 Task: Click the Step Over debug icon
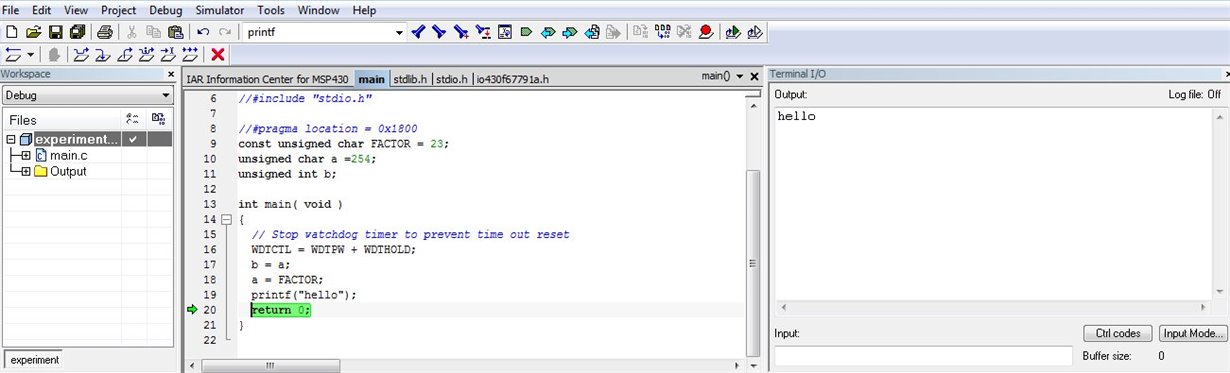coord(81,54)
